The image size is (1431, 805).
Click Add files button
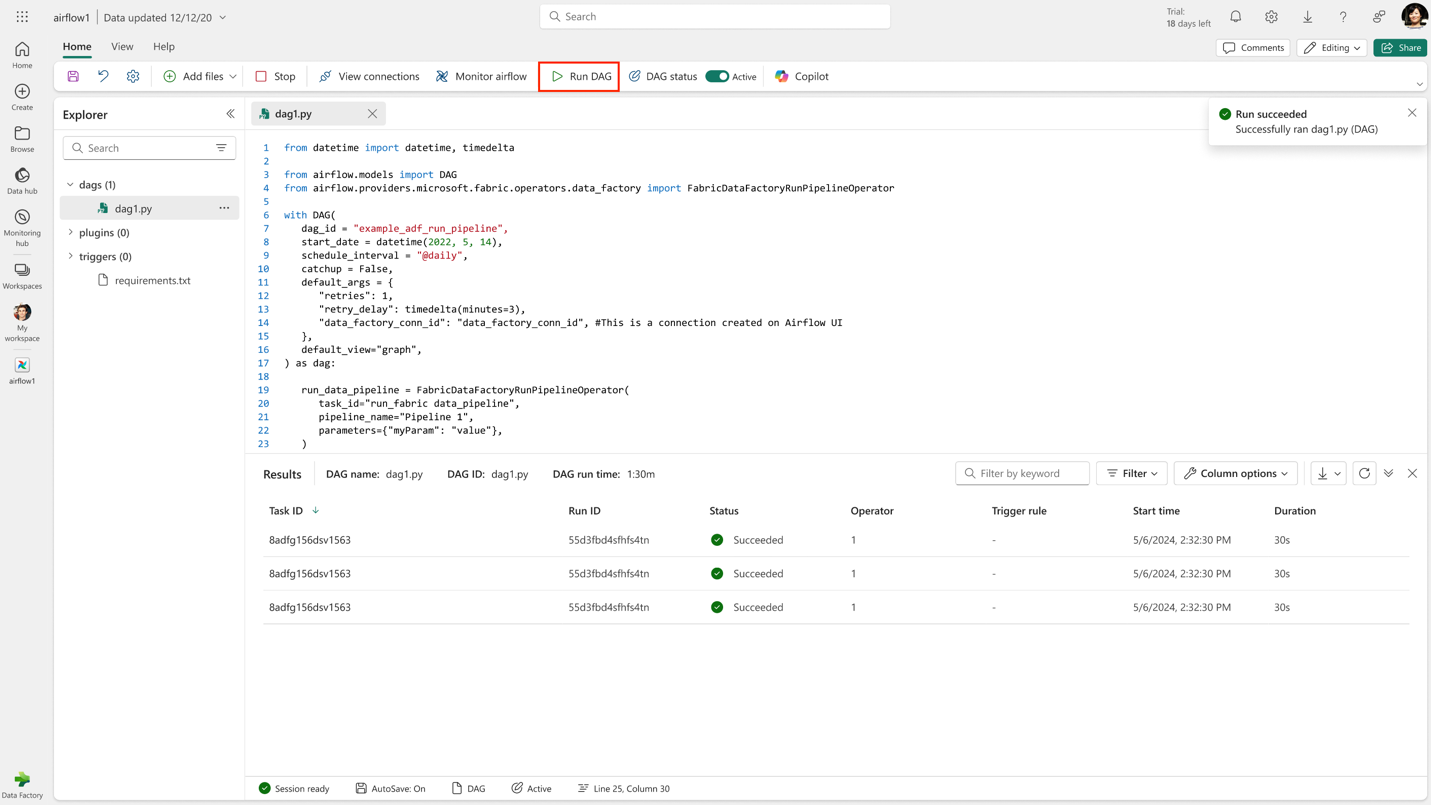coord(193,76)
